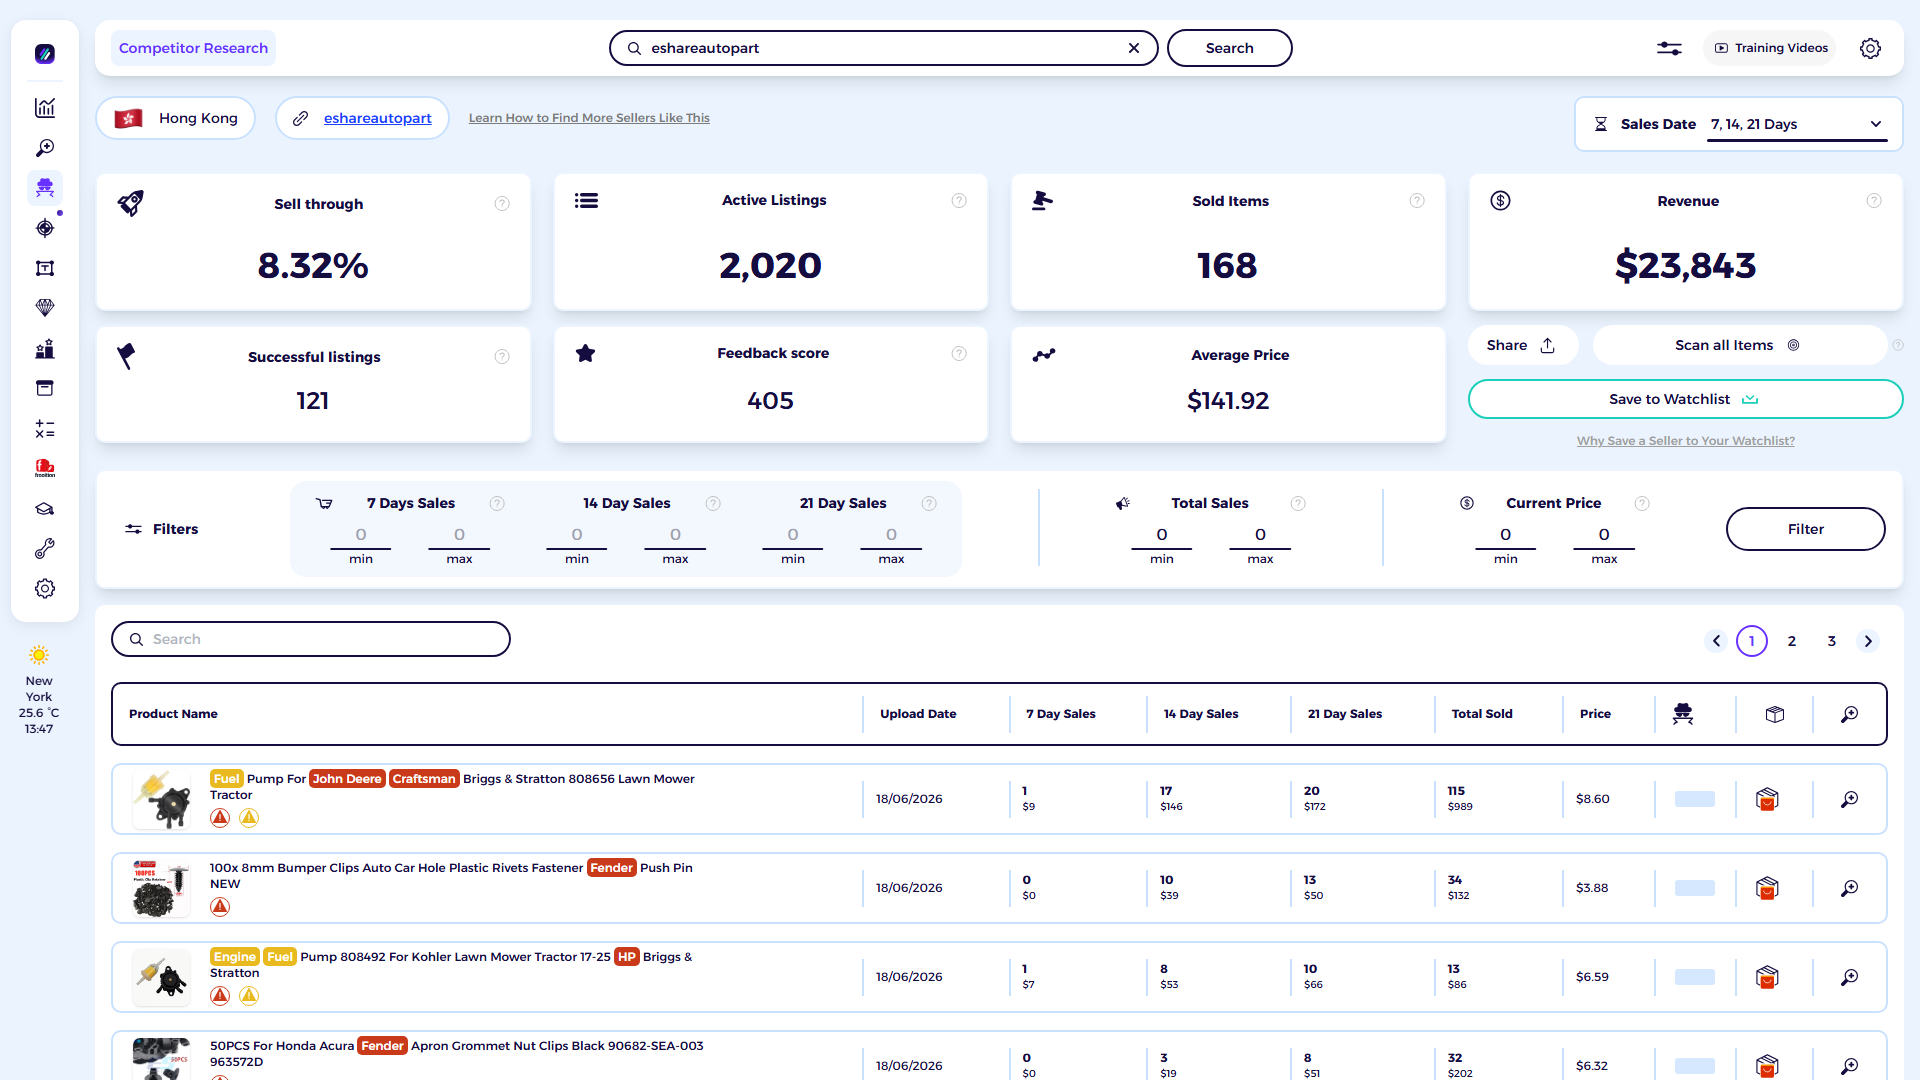The height and width of the screenshot is (1080, 1920).
Task: Open the product research magnifier sidebar icon
Action: pyautogui.click(x=45, y=148)
